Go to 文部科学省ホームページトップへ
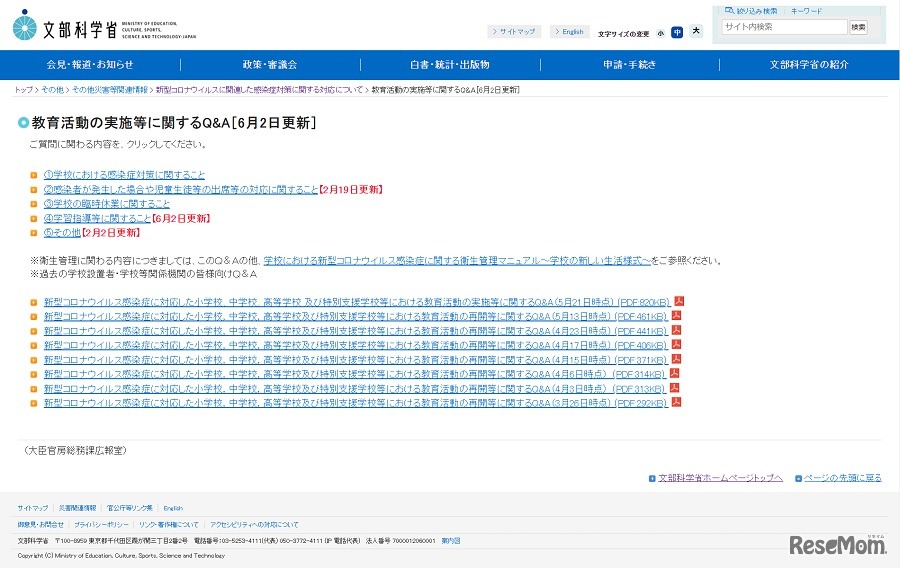This screenshot has width=900, height=568. [x=720, y=478]
